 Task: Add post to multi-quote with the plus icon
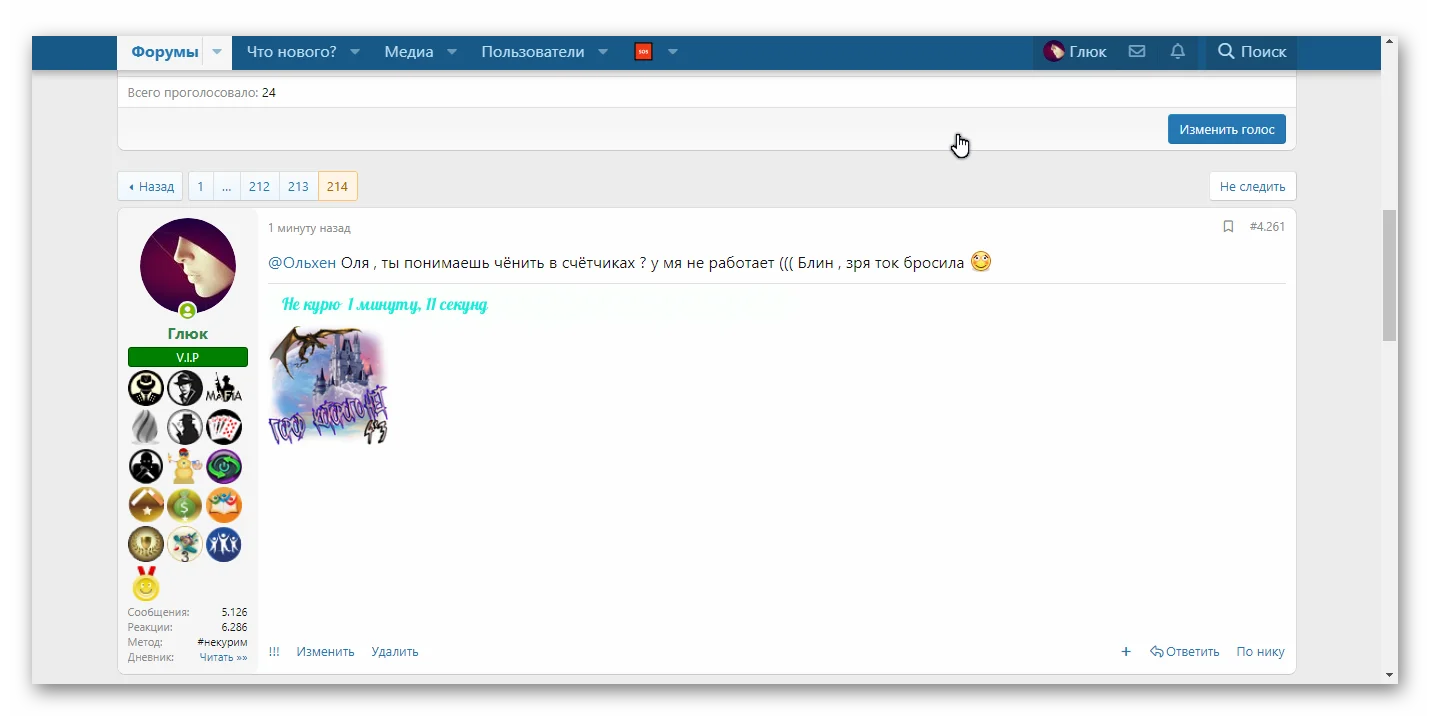click(x=1126, y=651)
